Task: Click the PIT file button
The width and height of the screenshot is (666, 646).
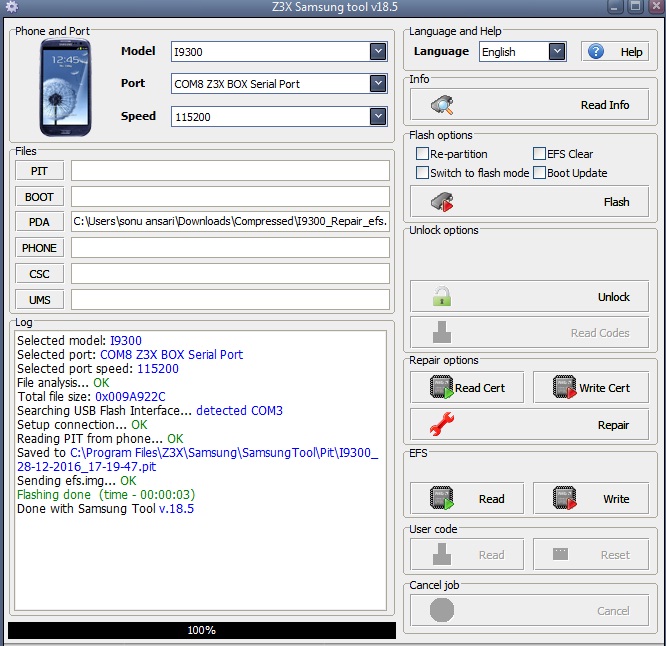Action: click(40, 171)
